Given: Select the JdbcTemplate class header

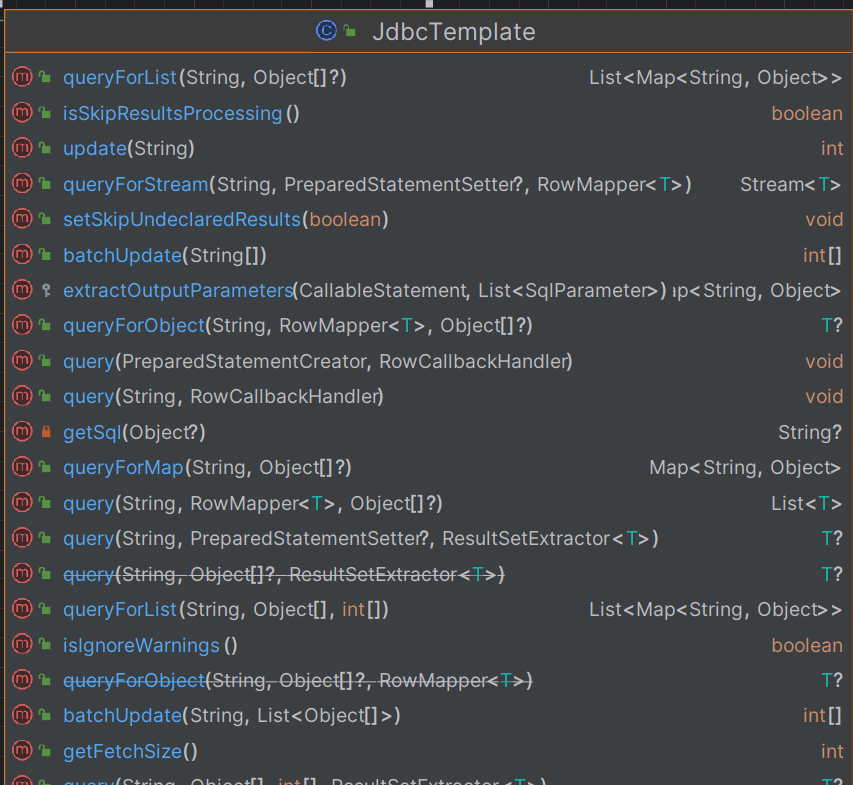Looking at the screenshot, I should [453, 32].
